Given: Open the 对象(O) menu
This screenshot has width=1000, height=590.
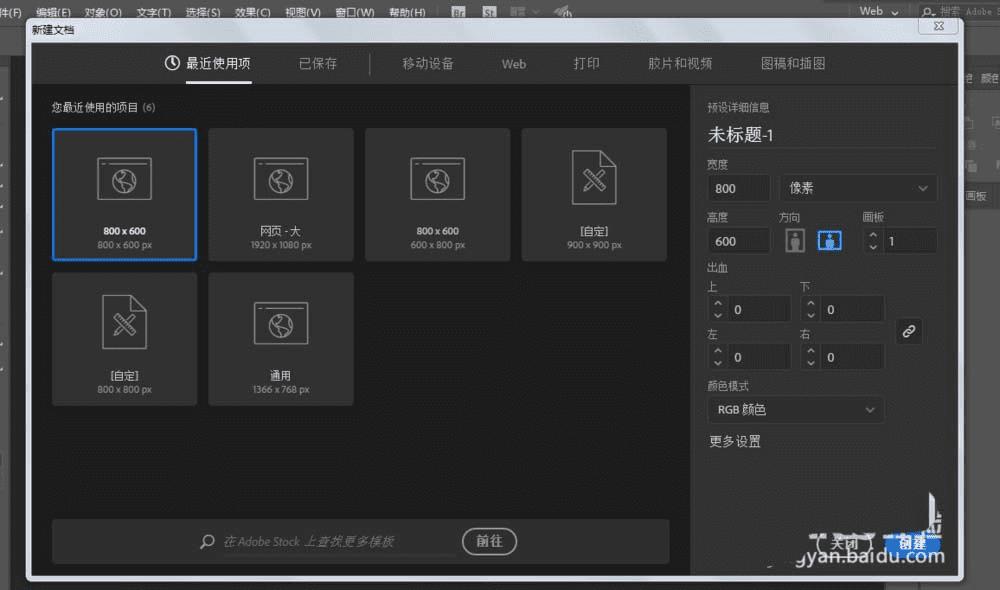Looking at the screenshot, I should [x=103, y=12].
